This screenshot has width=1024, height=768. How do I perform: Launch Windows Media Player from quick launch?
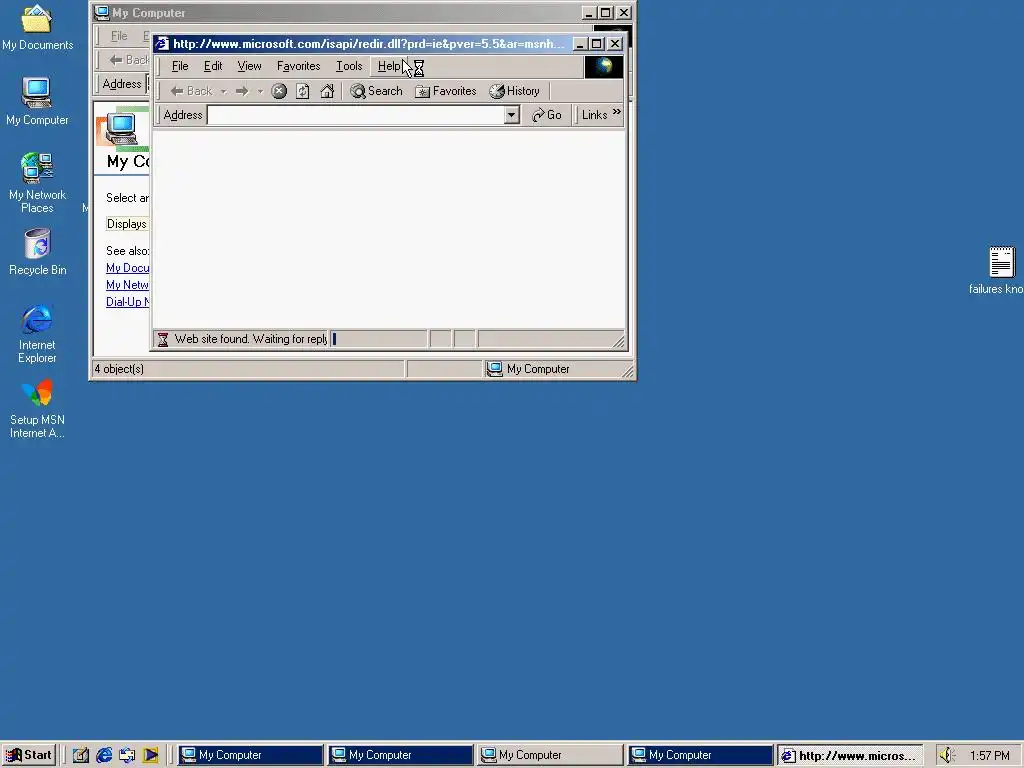pos(151,755)
